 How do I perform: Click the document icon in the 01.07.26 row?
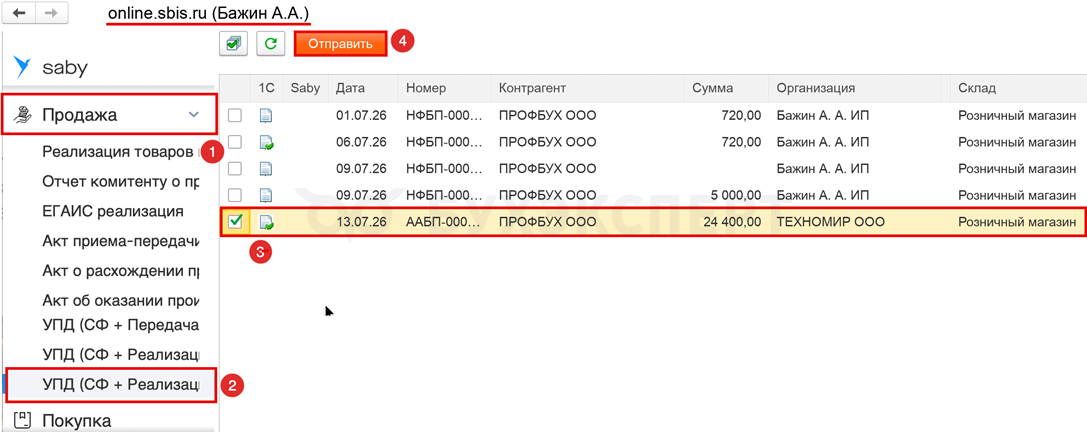[x=266, y=115]
